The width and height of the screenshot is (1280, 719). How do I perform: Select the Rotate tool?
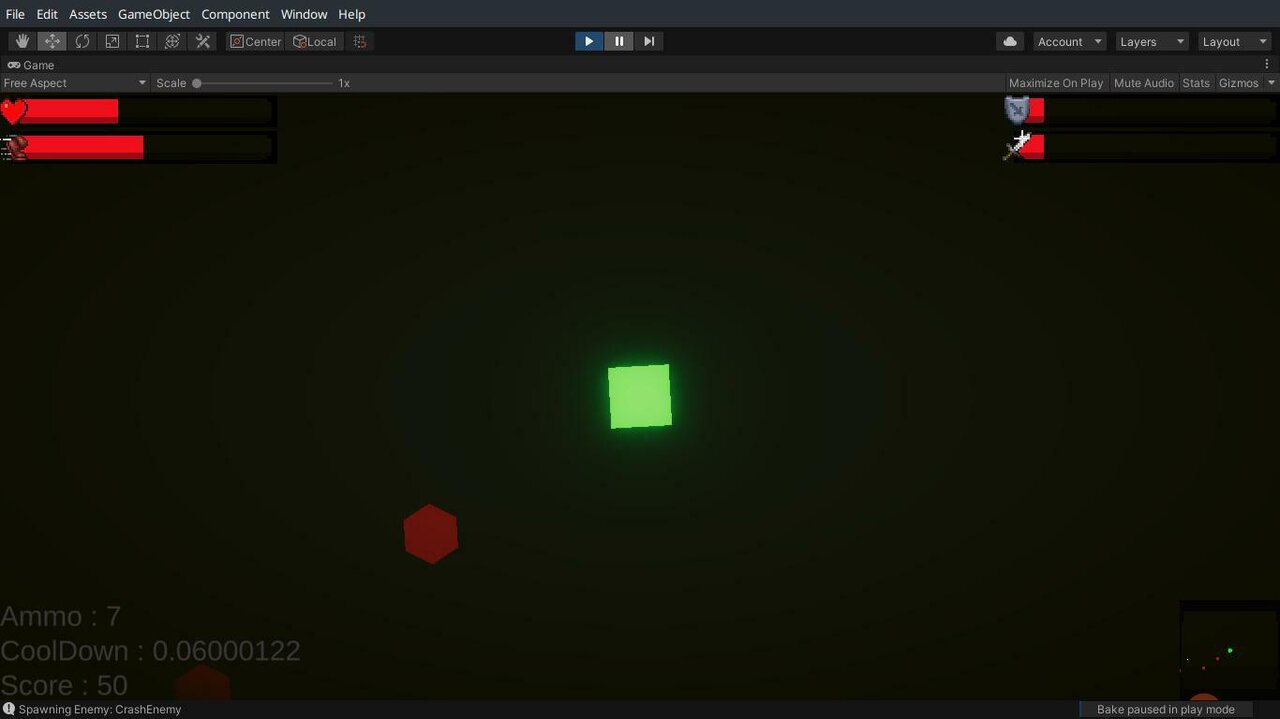pos(82,41)
